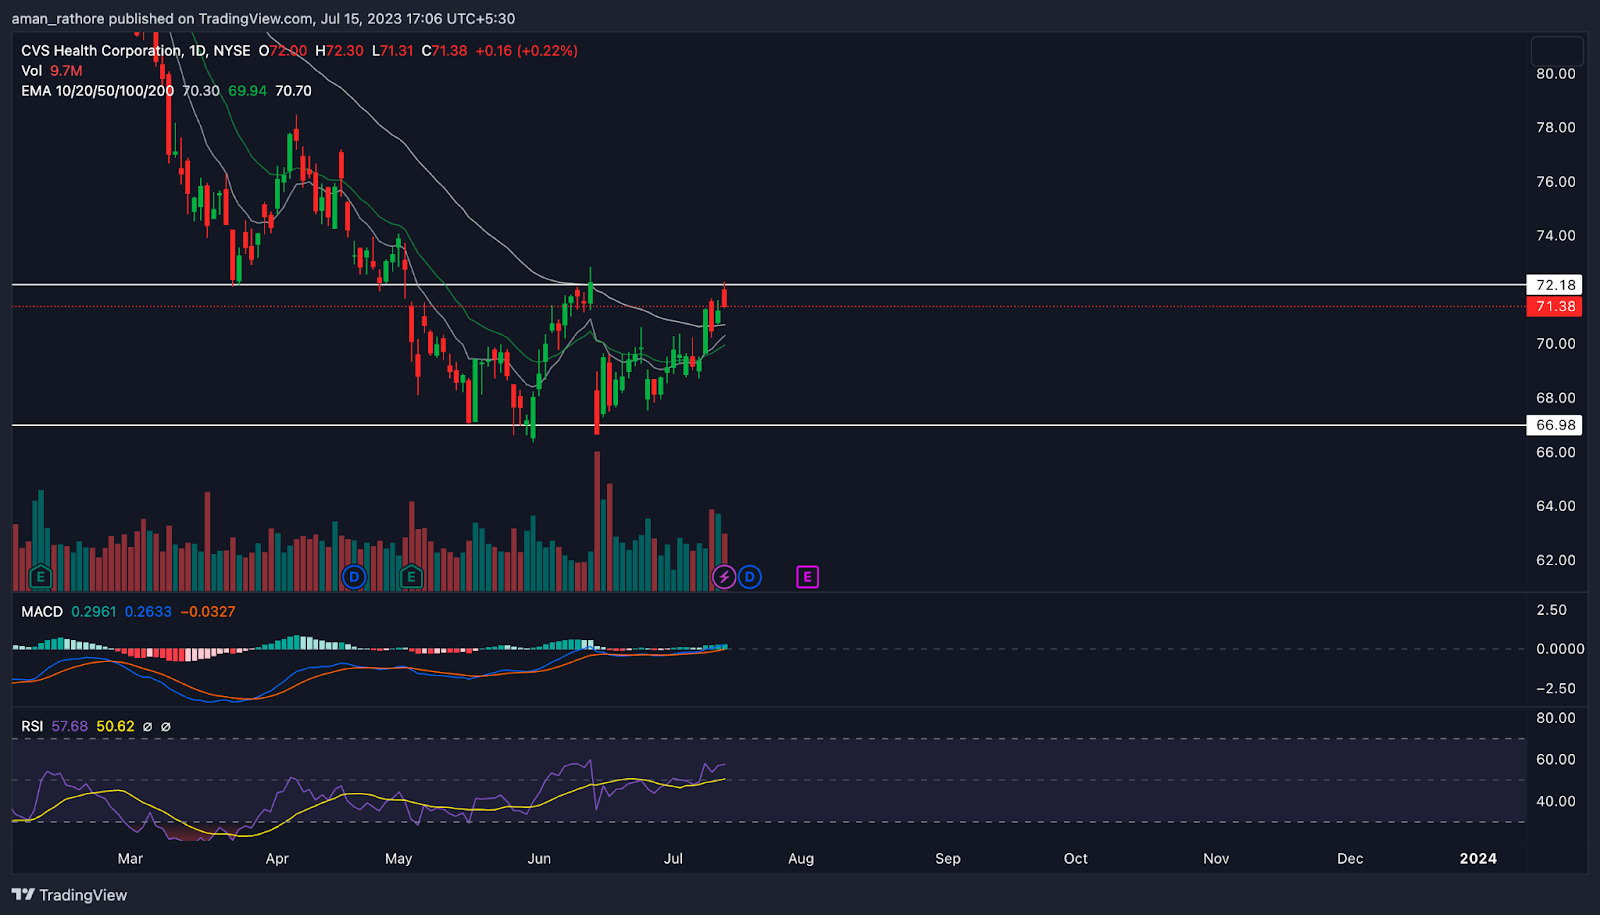Click the Dec label on the time axis
1600x915 pixels.
(x=1350, y=859)
